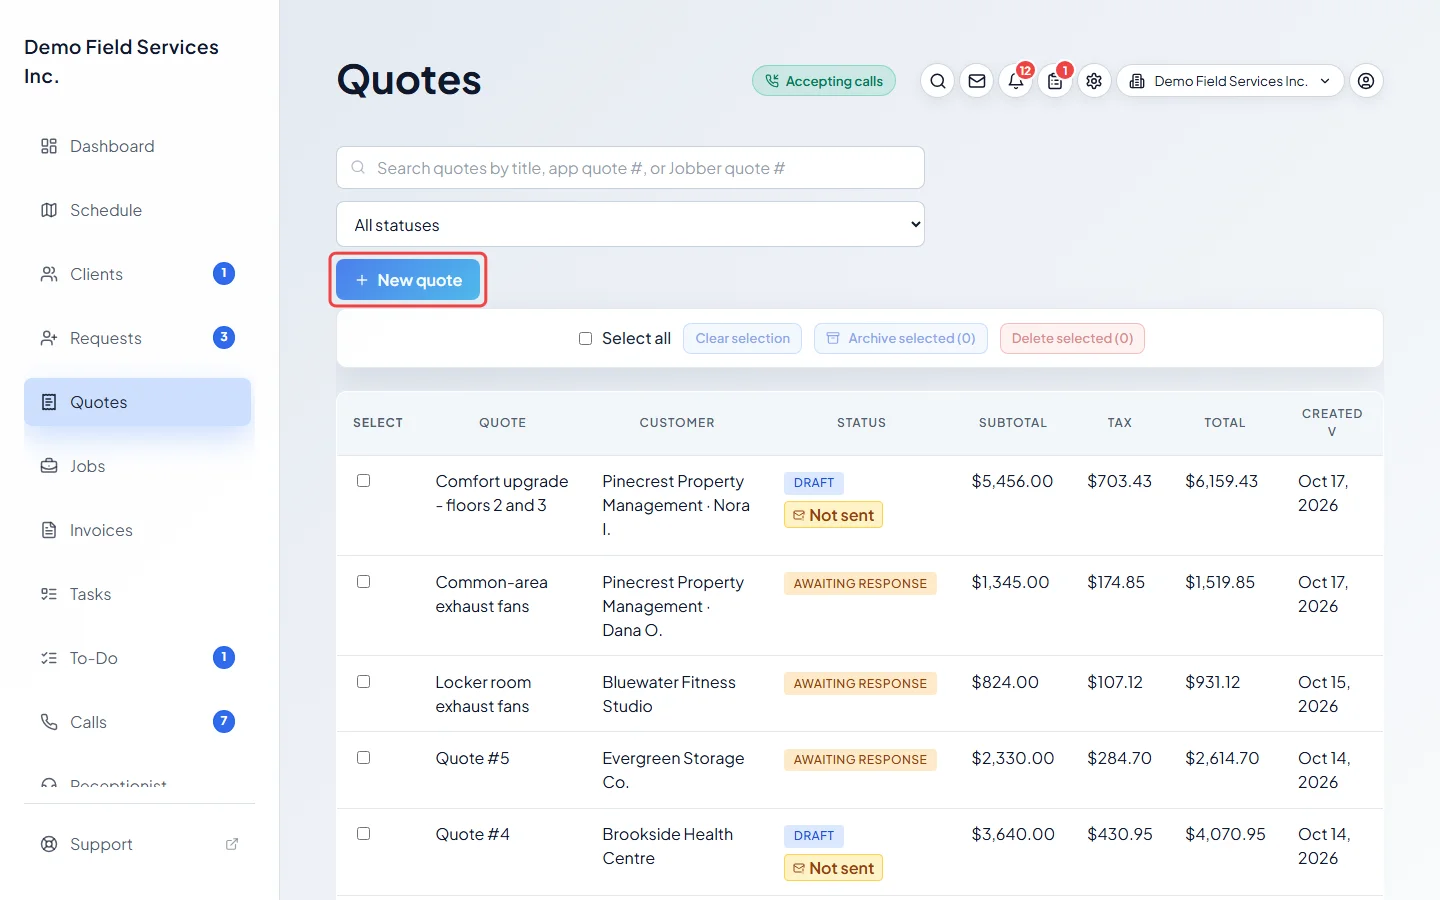Click the Clients people icon in sidebar
1440x900 pixels.
[x=49, y=274]
